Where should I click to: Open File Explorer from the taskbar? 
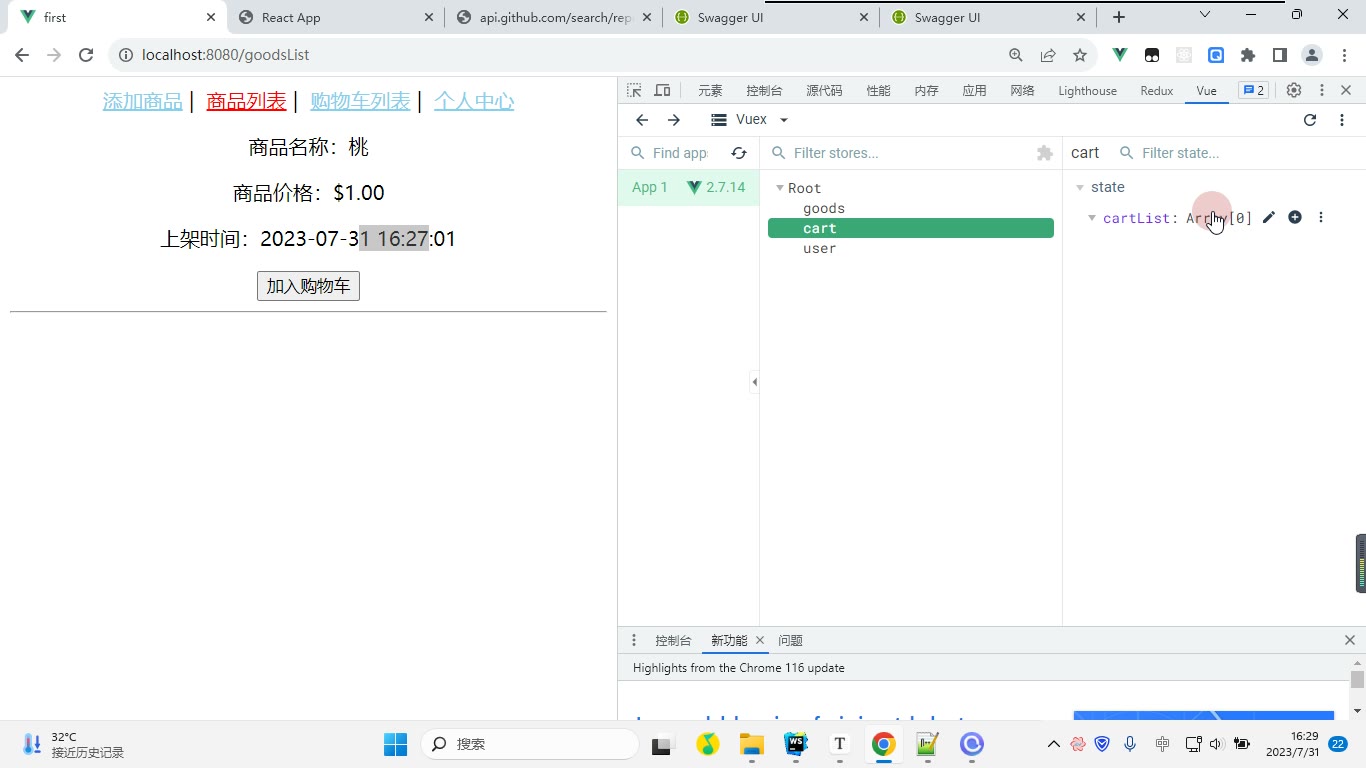pos(752,744)
